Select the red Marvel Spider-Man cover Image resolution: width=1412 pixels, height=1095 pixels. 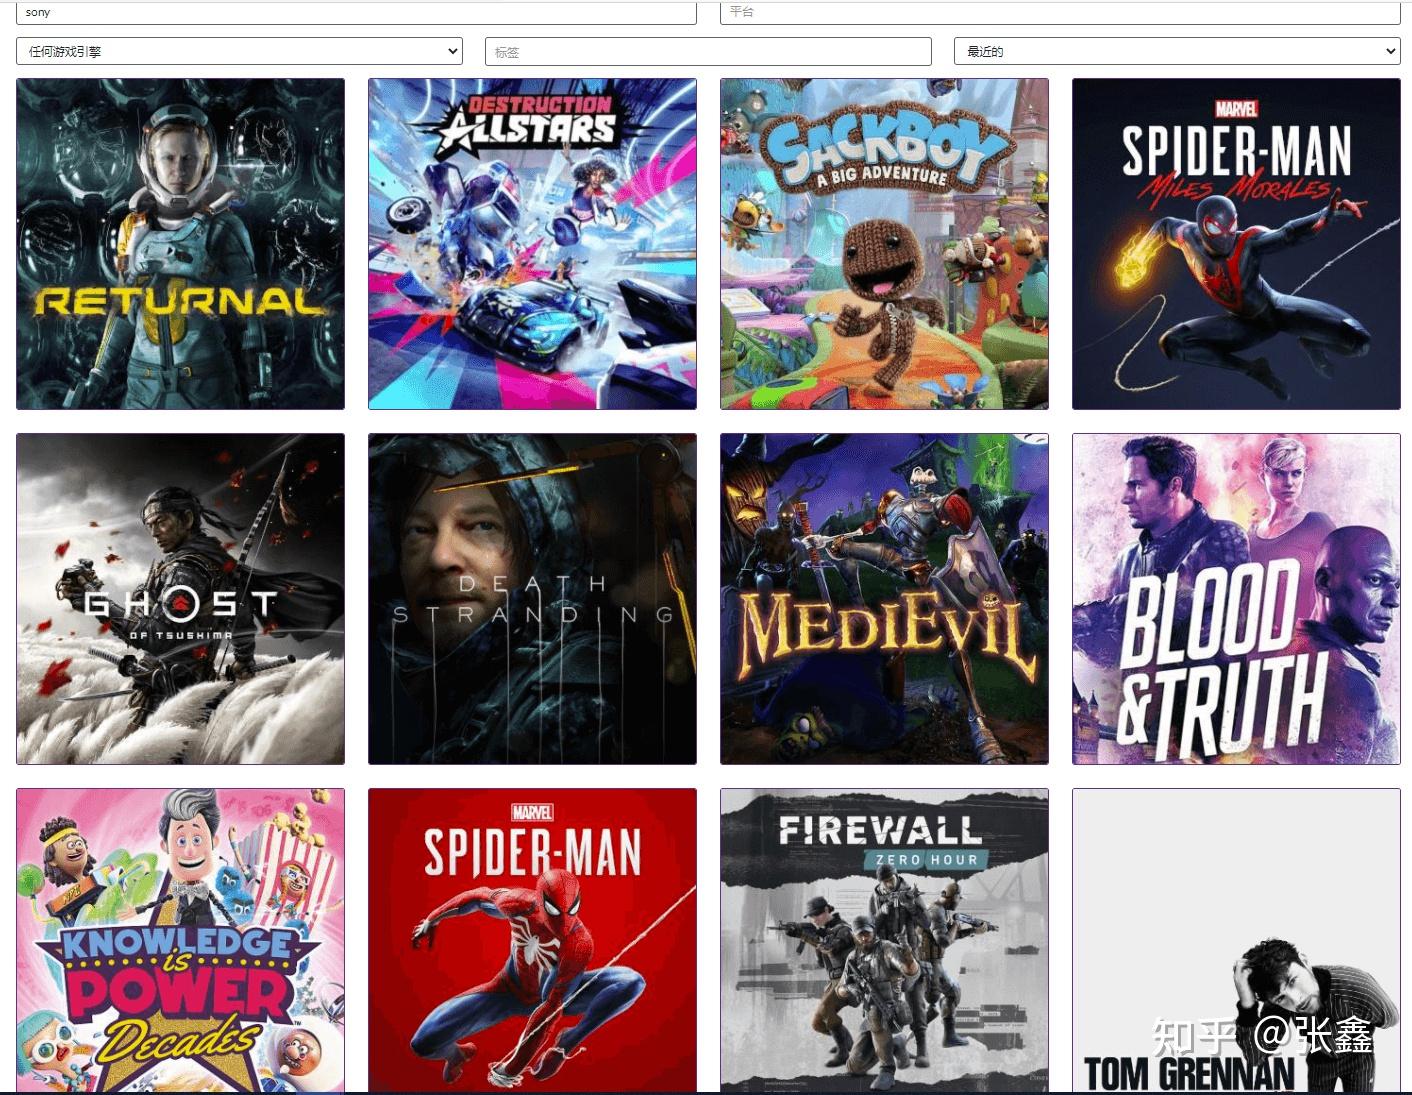(x=532, y=940)
